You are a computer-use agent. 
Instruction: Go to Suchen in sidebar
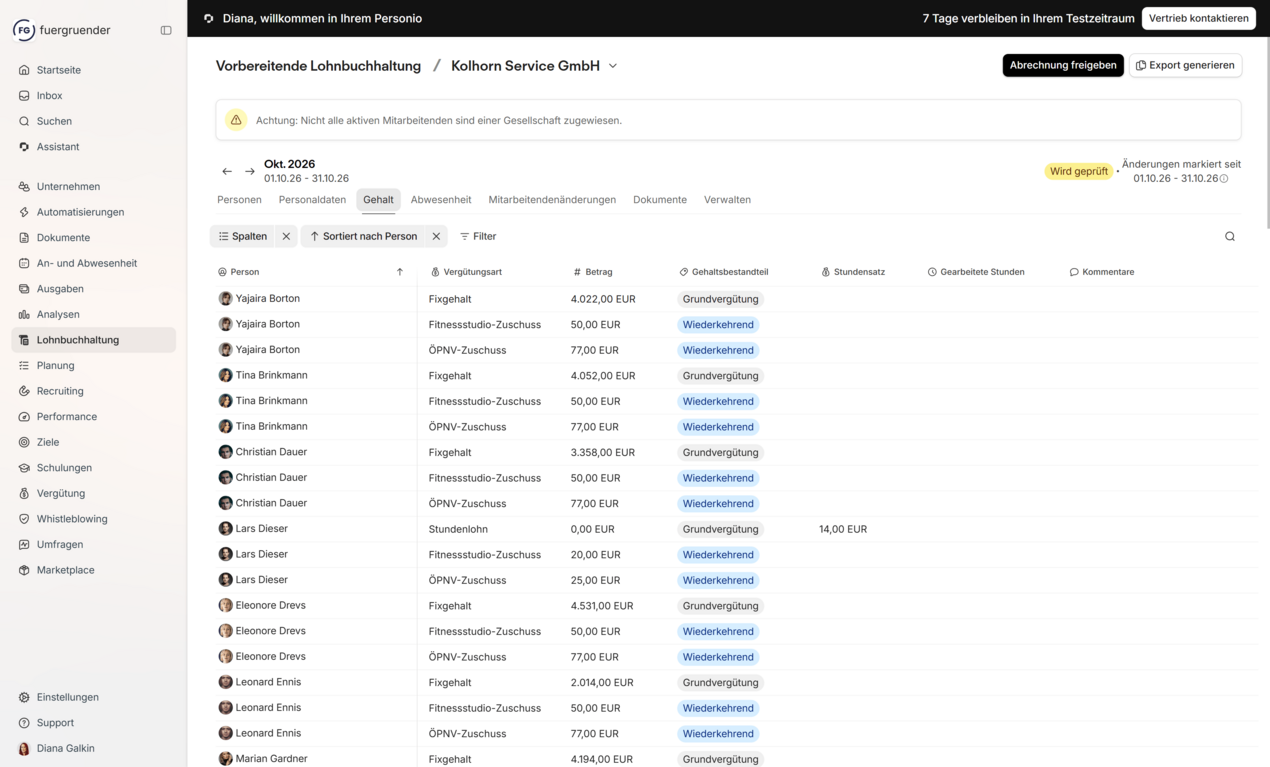click(x=54, y=121)
